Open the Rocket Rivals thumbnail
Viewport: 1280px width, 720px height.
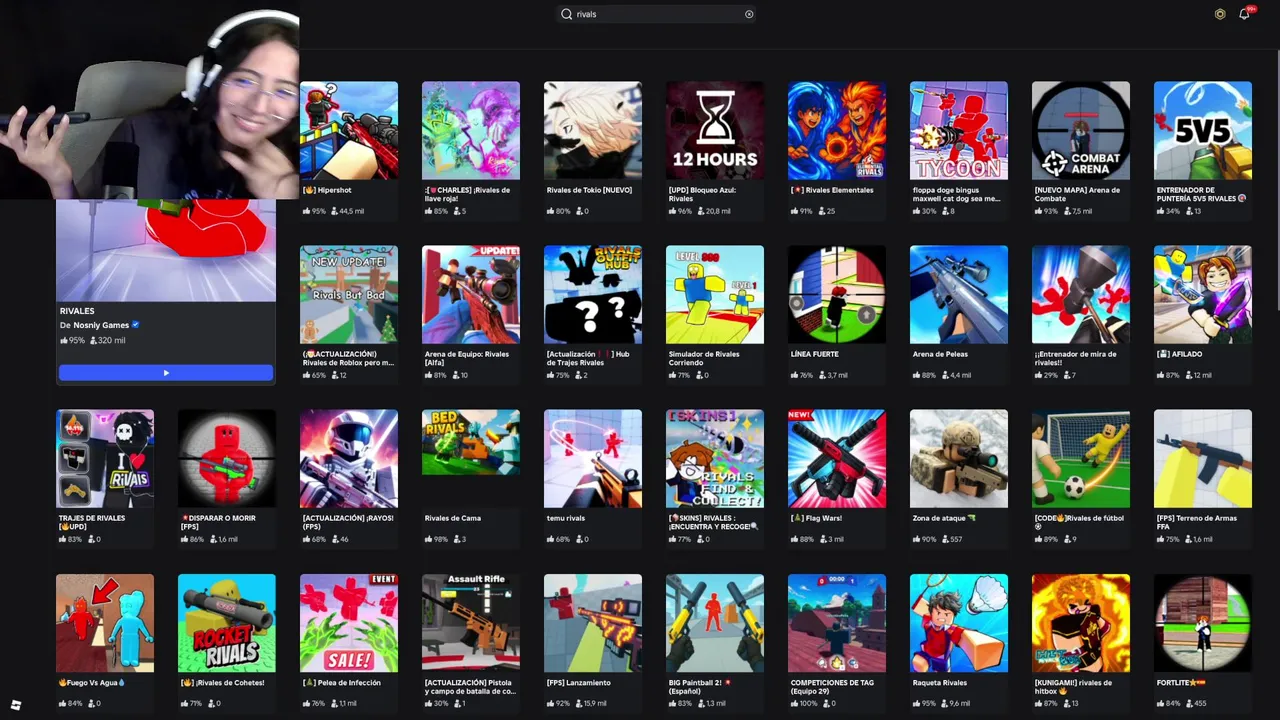[x=227, y=623]
